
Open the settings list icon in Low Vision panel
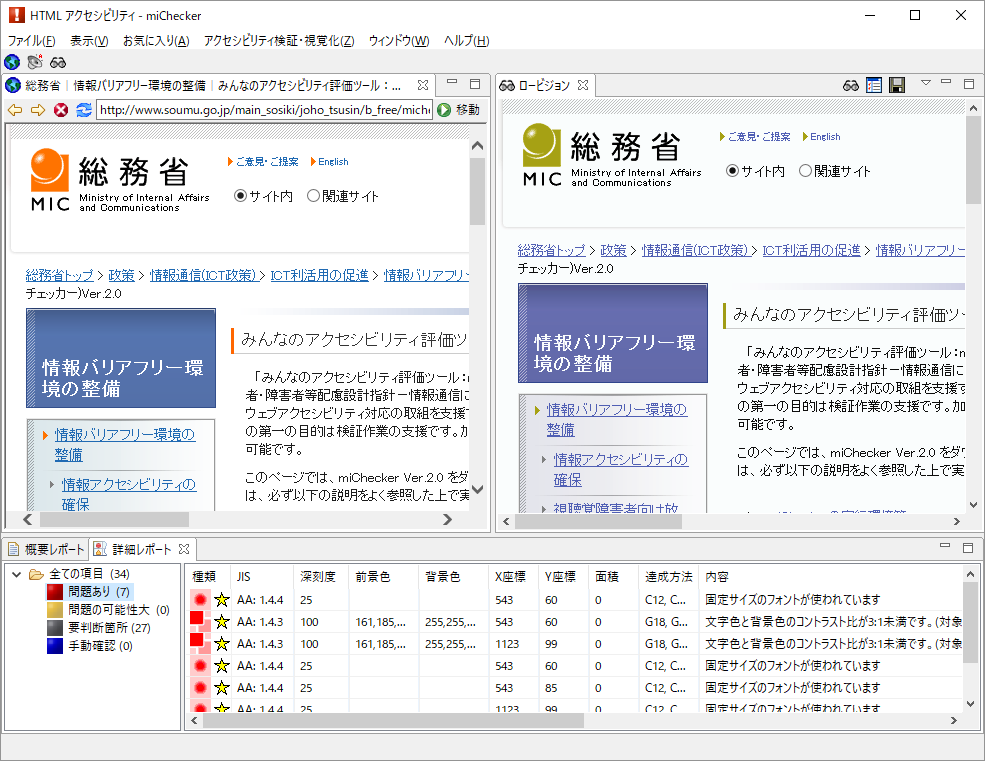pos(874,85)
